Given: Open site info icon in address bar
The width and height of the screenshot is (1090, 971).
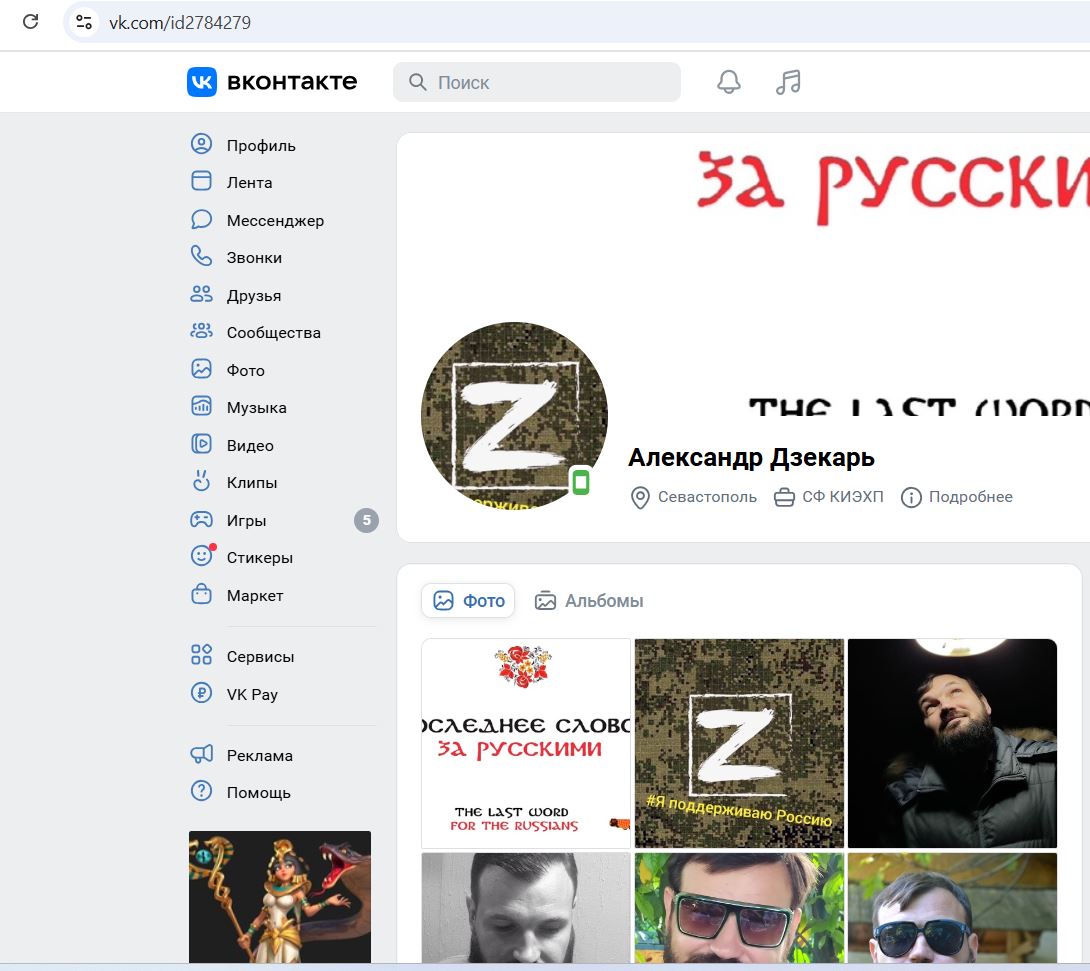Looking at the screenshot, I should click(84, 22).
